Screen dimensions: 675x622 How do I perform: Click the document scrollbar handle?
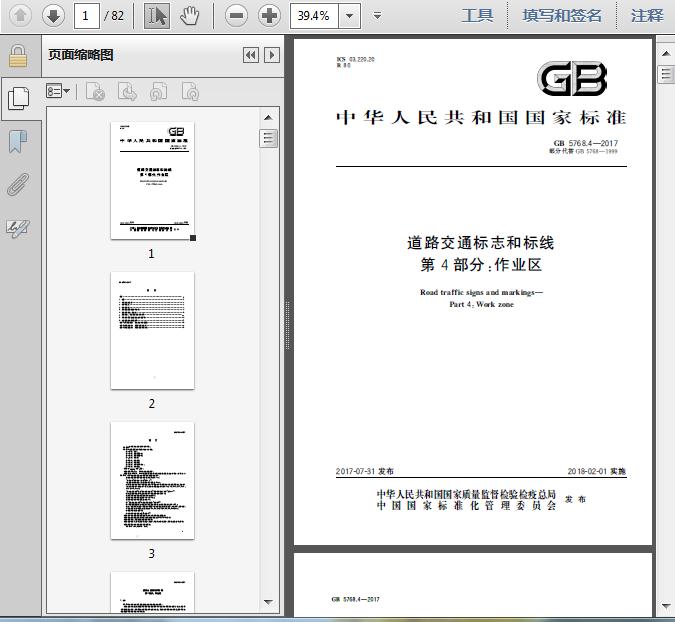(666, 74)
